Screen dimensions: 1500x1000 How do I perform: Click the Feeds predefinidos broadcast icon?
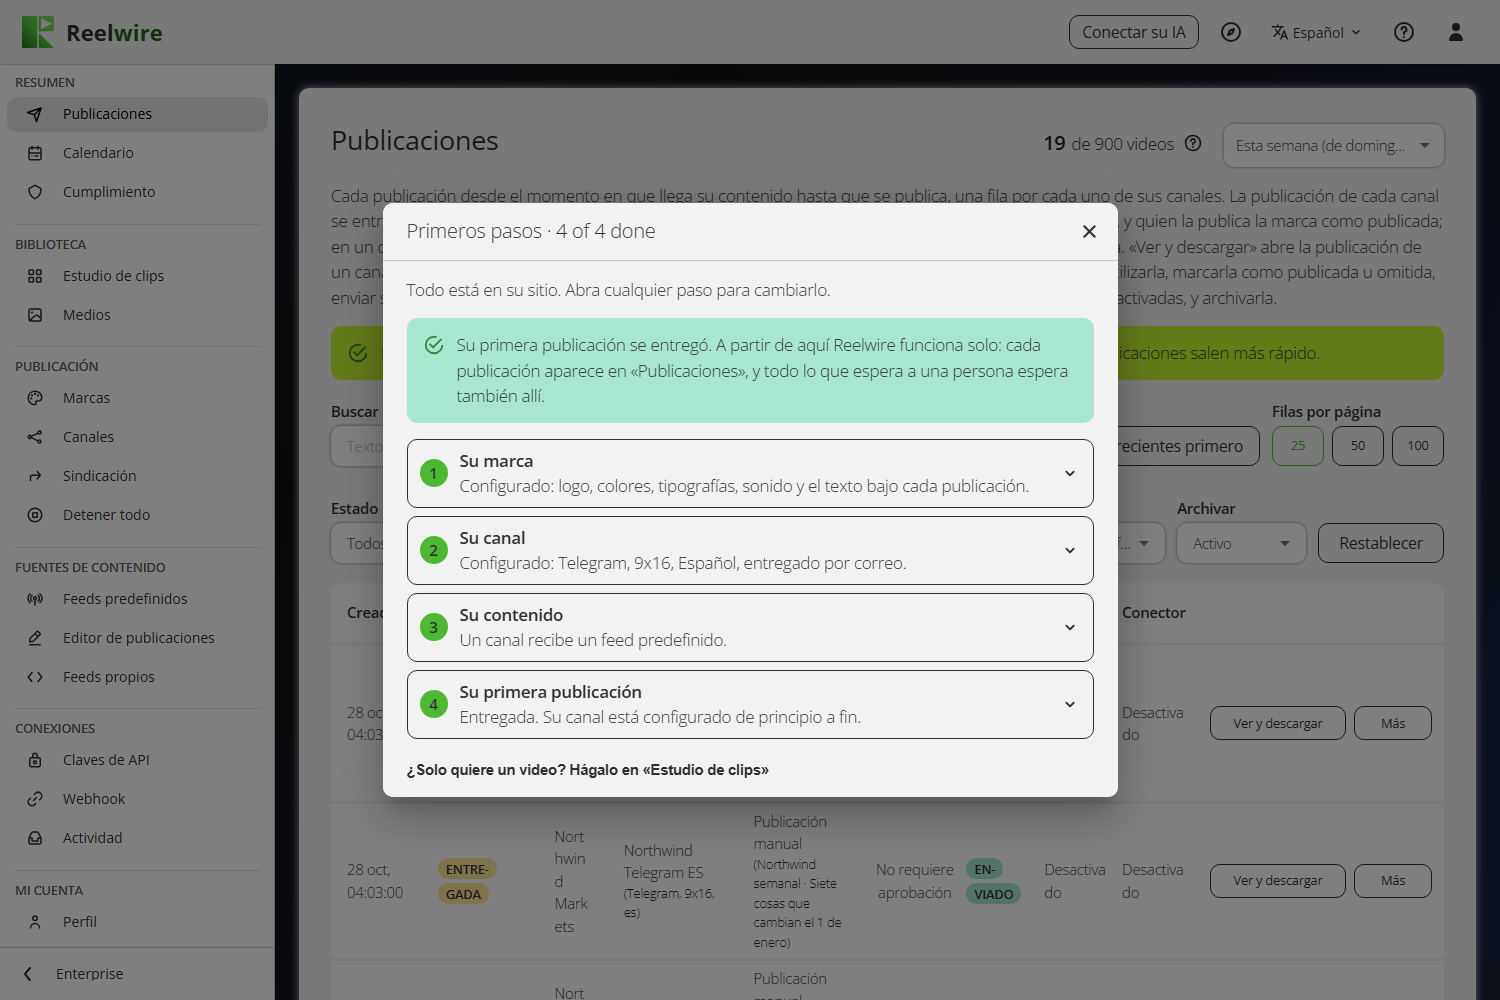pos(35,599)
